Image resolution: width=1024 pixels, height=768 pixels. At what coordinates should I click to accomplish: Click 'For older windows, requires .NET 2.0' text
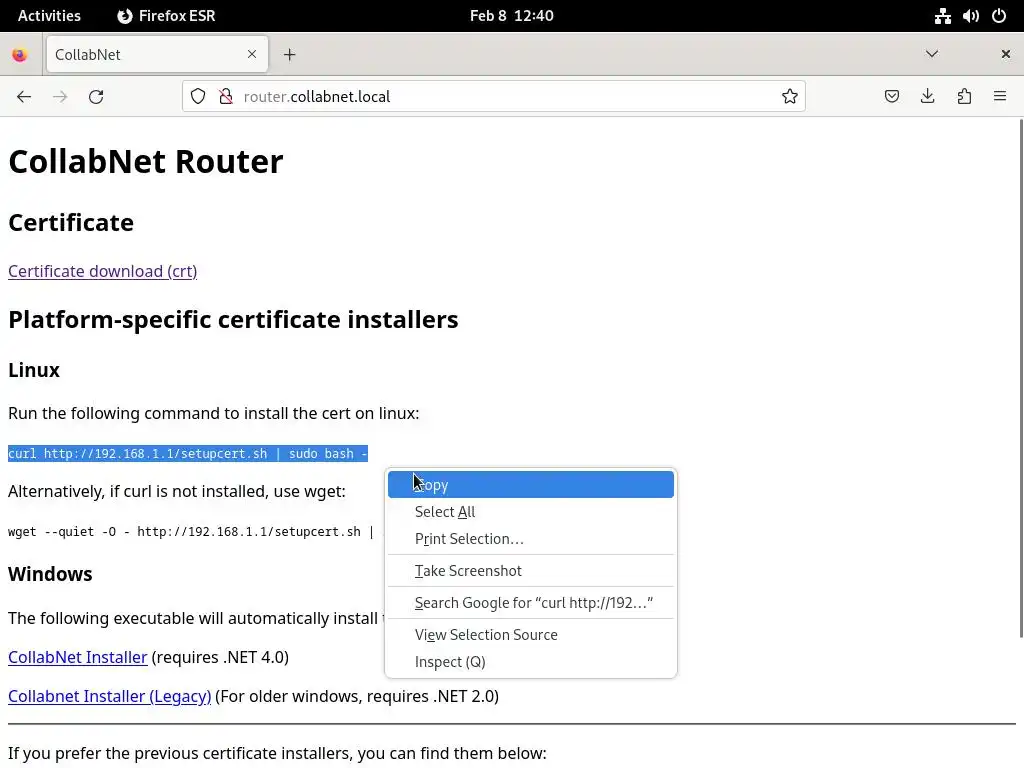359,696
